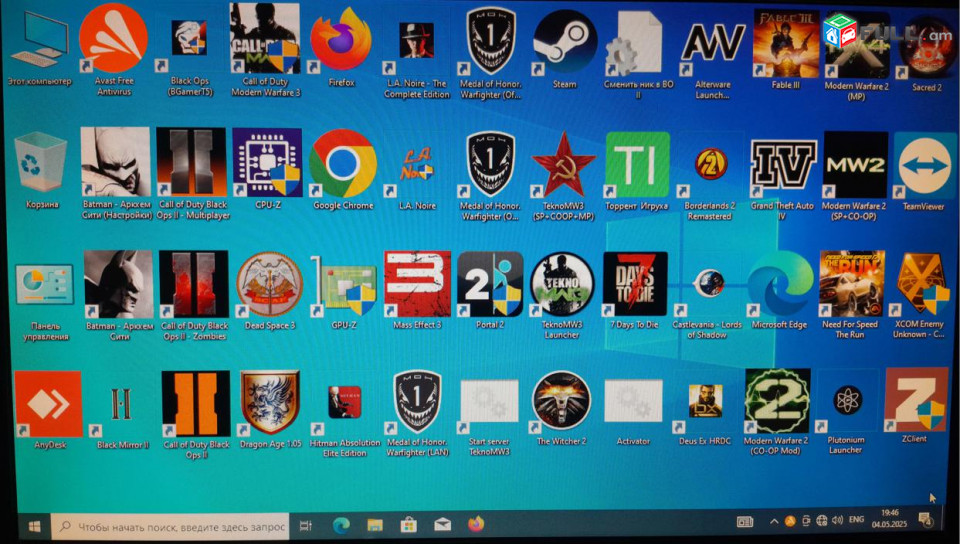Launch 7 Days To Die
This screenshot has height=544, width=960.
635,284
